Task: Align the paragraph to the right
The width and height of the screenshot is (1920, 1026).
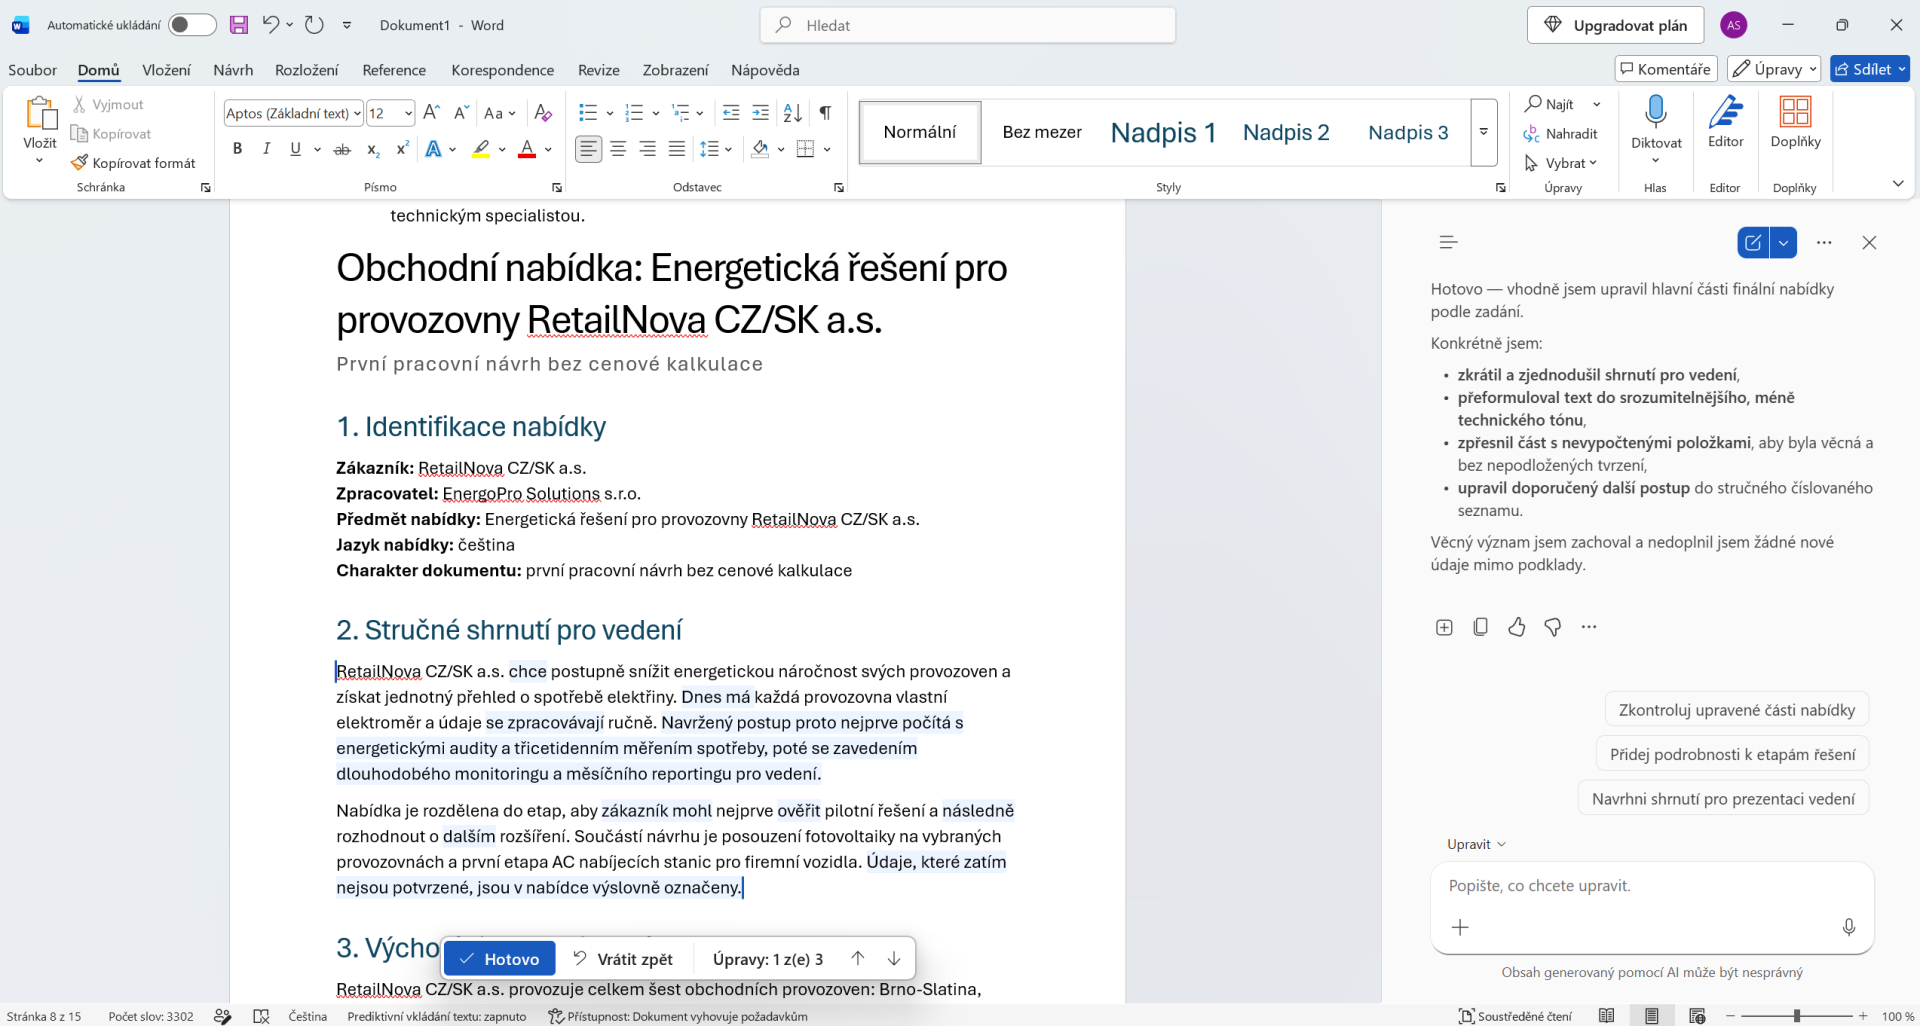Action: click(x=647, y=149)
